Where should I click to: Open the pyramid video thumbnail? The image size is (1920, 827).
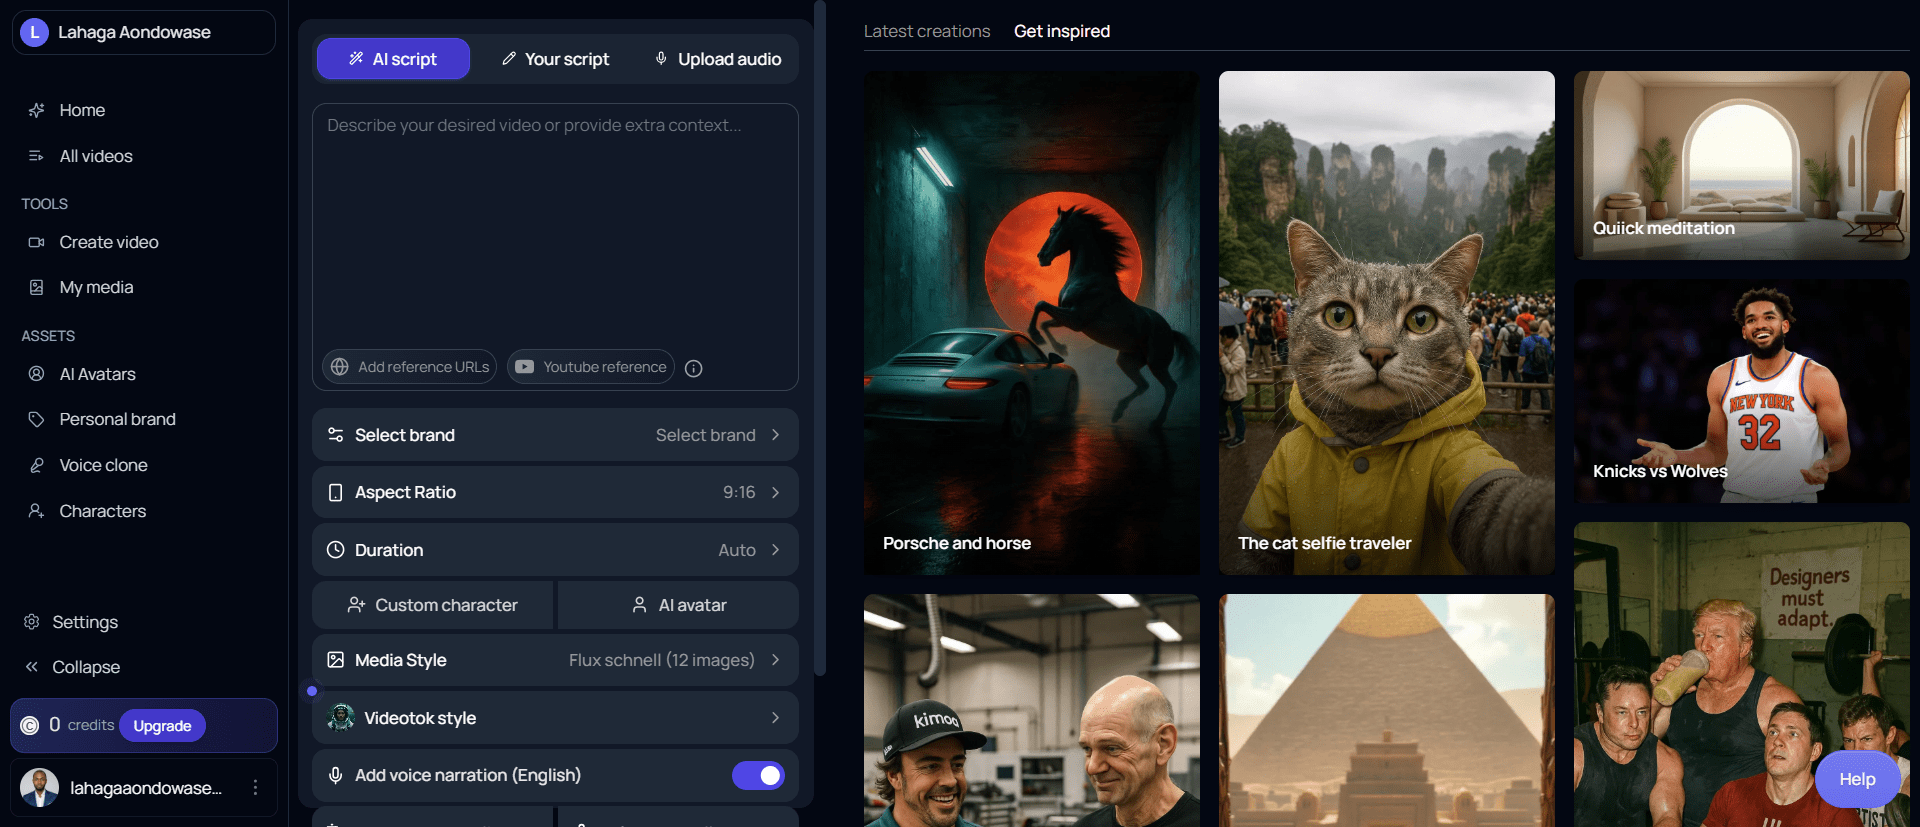click(x=1386, y=710)
